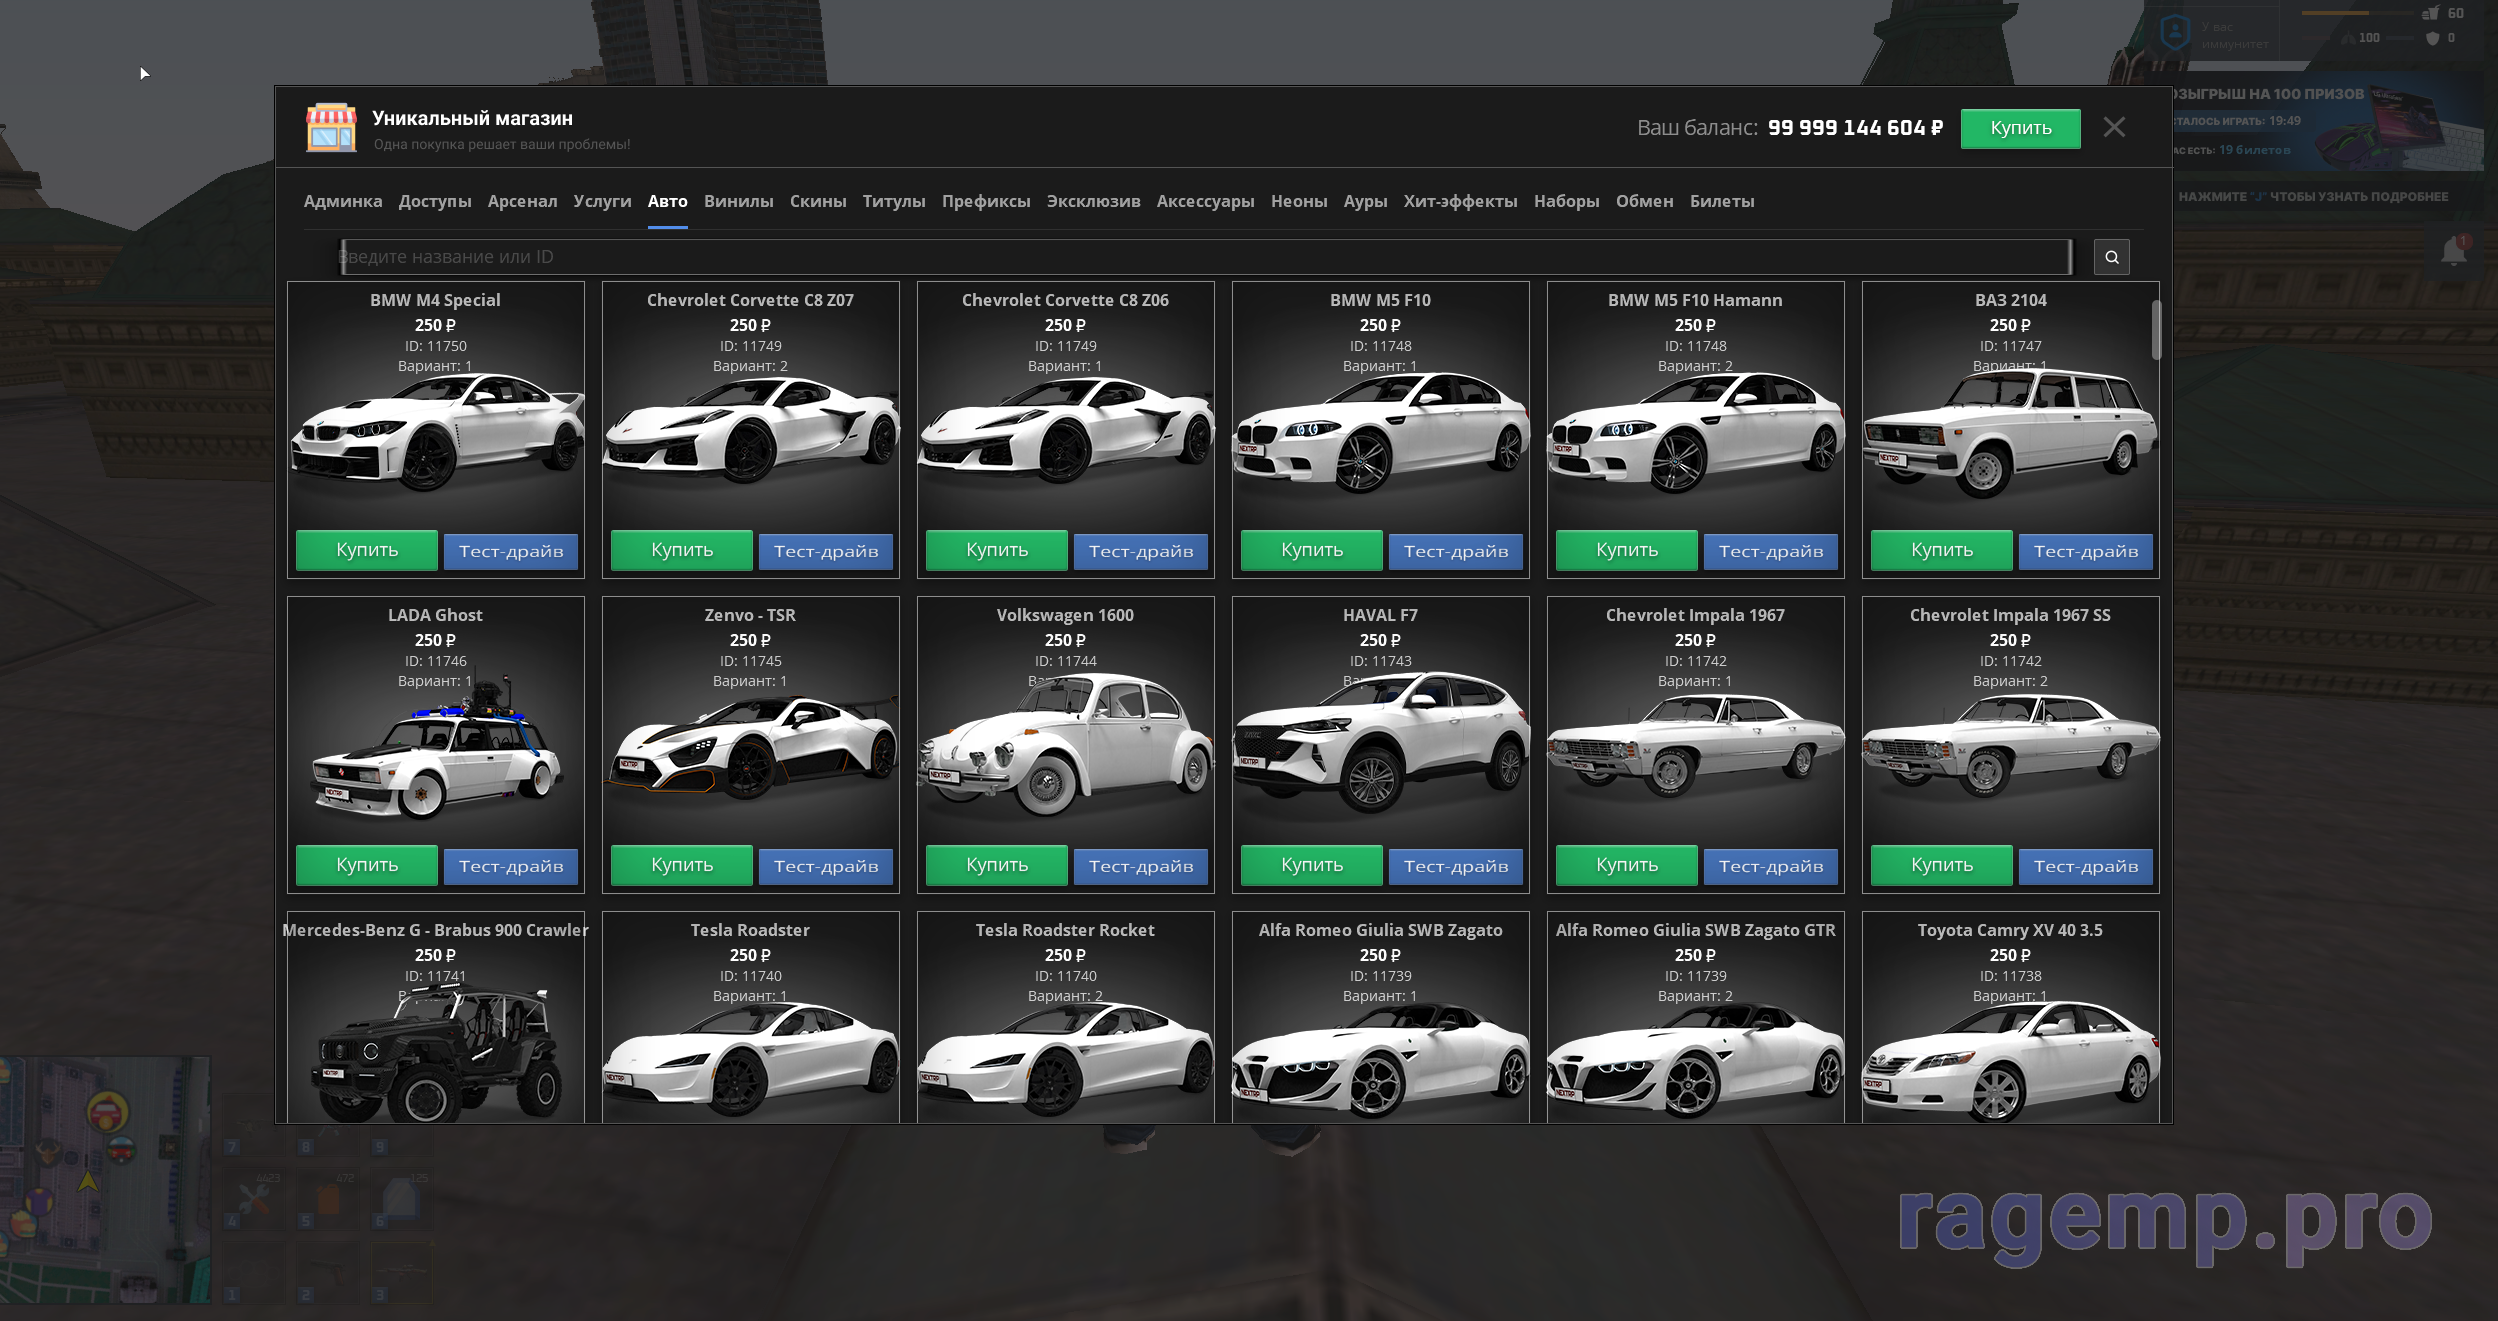Click the magnifier search icon button
The image size is (2498, 1321).
click(x=2111, y=257)
